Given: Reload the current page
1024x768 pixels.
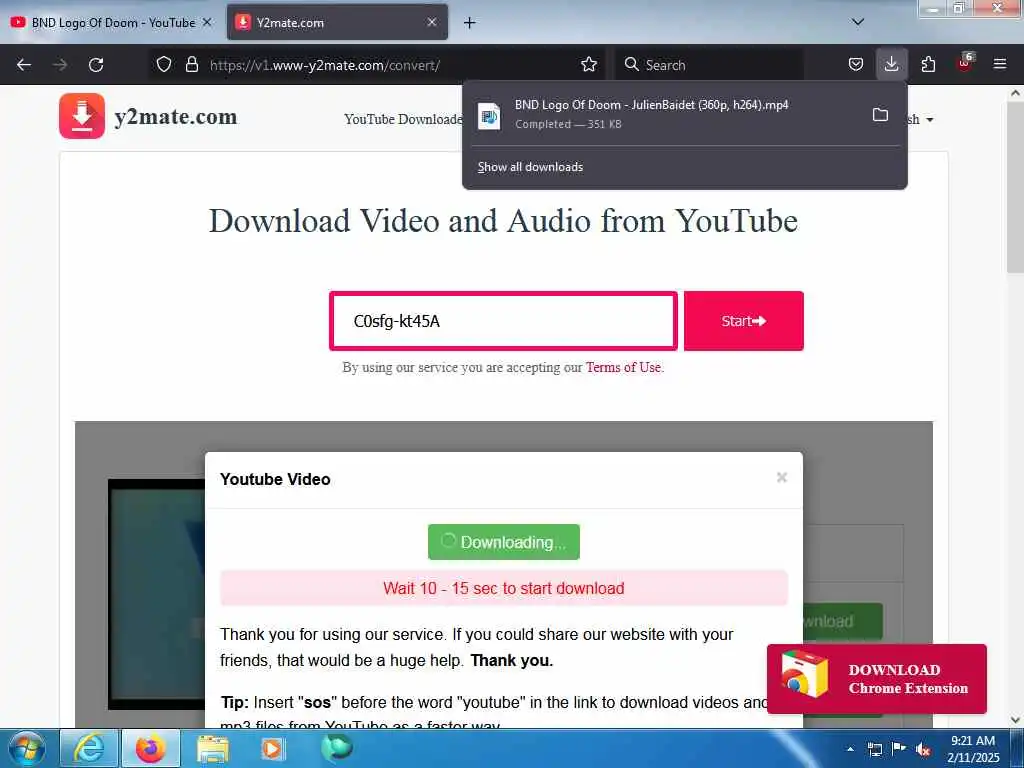Looking at the screenshot, I should pos(96,65).
